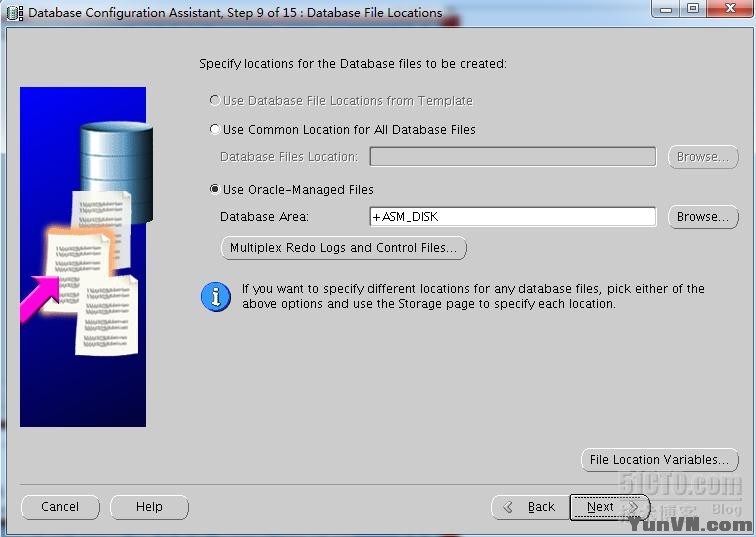756x537 pixels.
Task: Minimize the Database Configuration Assistant window
Action: pyautogui.click(x=666, y=9)
